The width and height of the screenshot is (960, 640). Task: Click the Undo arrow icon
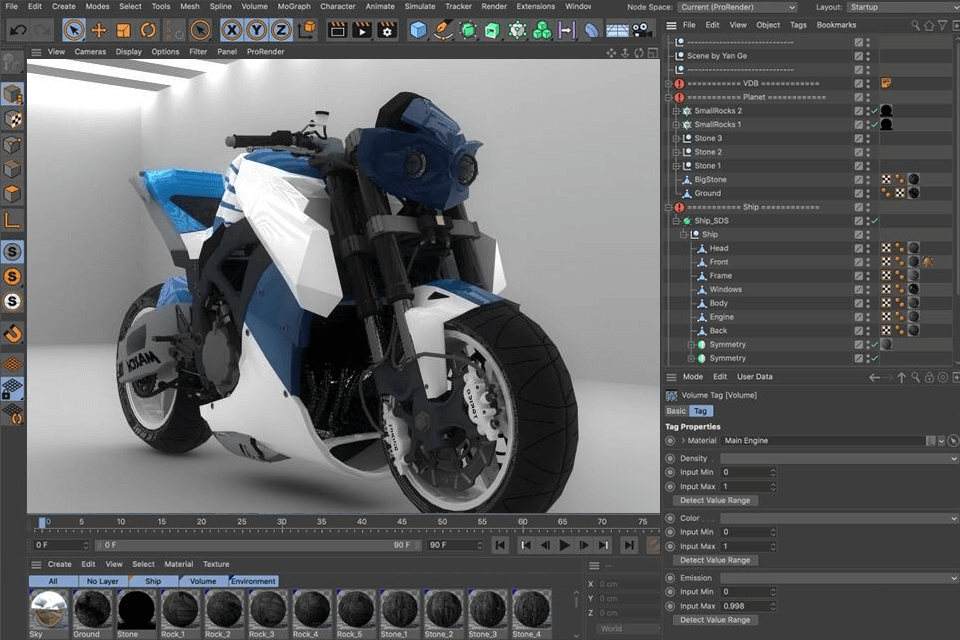[x=18, y=30]
